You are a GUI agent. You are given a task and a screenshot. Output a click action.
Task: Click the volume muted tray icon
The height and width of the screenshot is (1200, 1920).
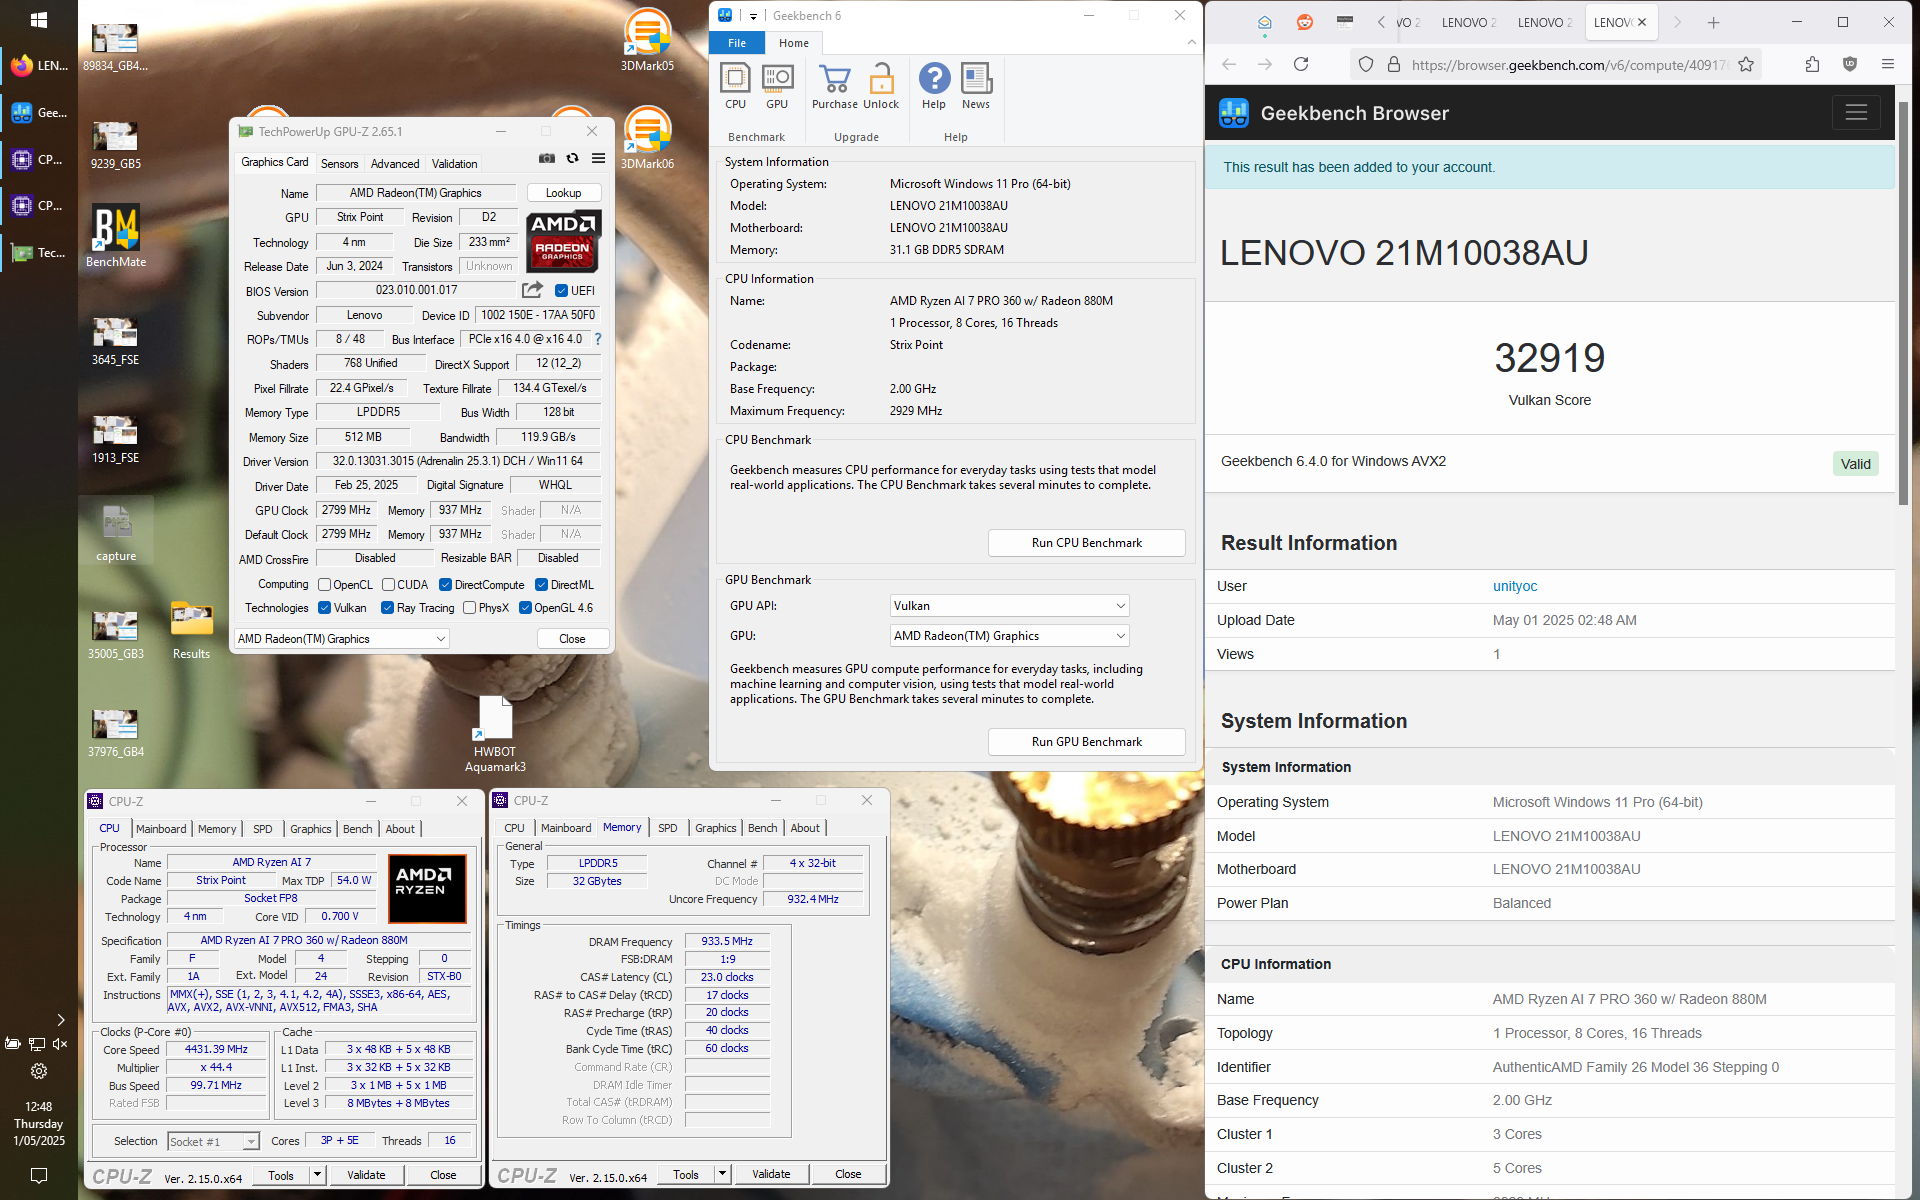tap(60, 1044)
